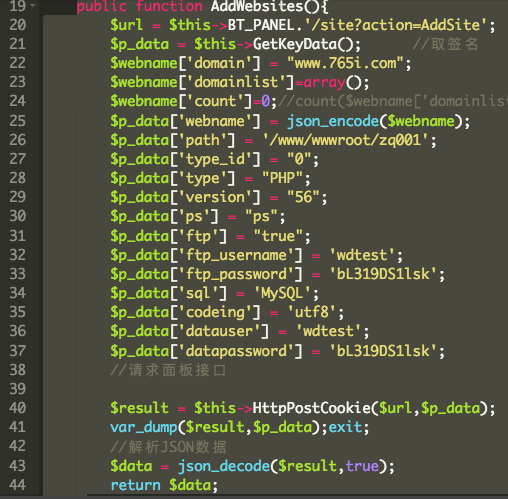
Task: Click the ftp_password value 'bL319DS1lsk'
Action: click(383, 274)
